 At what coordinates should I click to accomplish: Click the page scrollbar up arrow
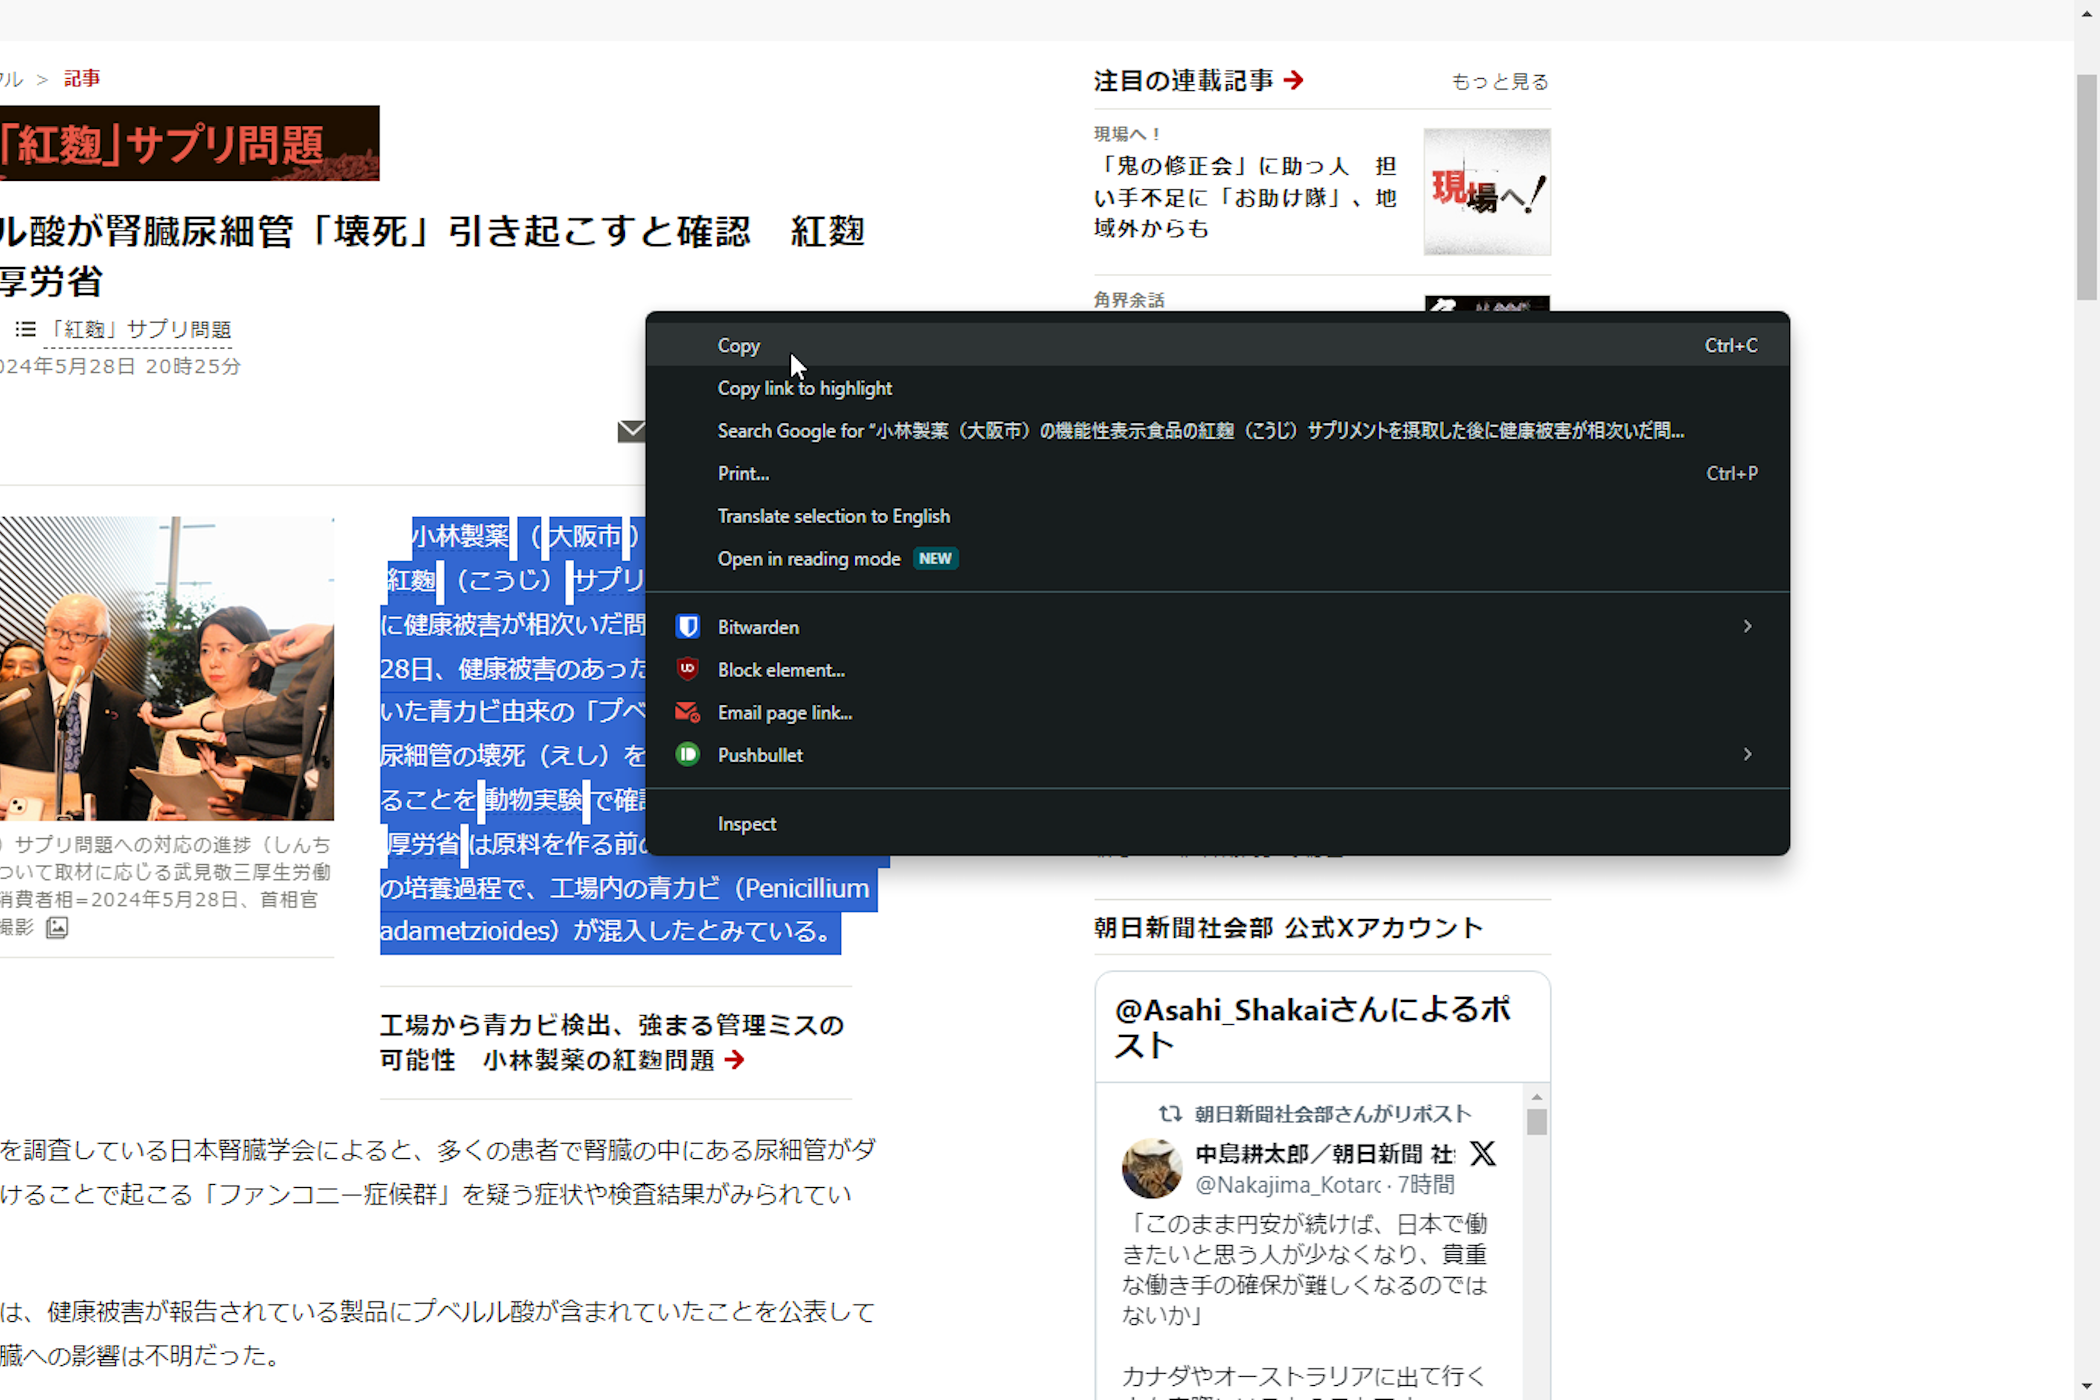coord(2086,12)
